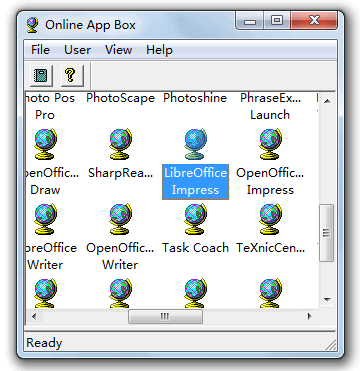
Task: Open the User menu
Action: [77, 50]
